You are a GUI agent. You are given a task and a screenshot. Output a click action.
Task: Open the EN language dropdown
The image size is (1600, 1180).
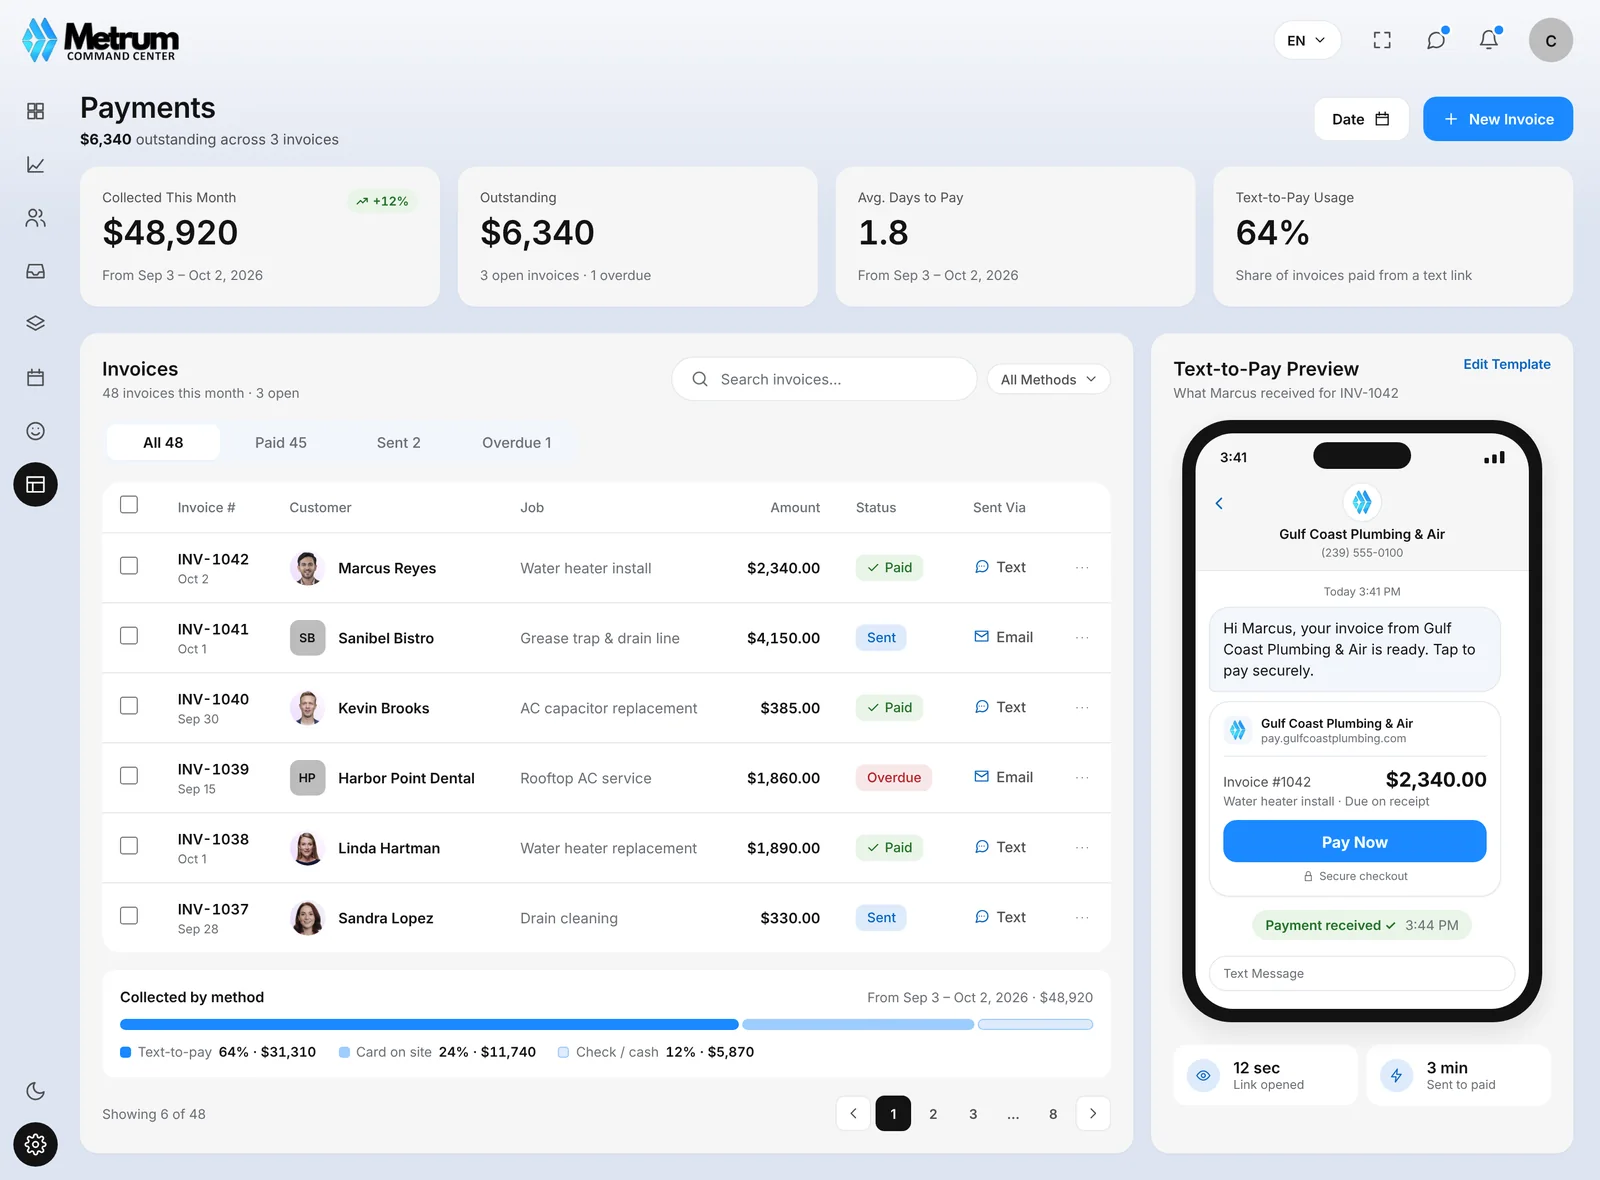click(x=1307, y=40)
